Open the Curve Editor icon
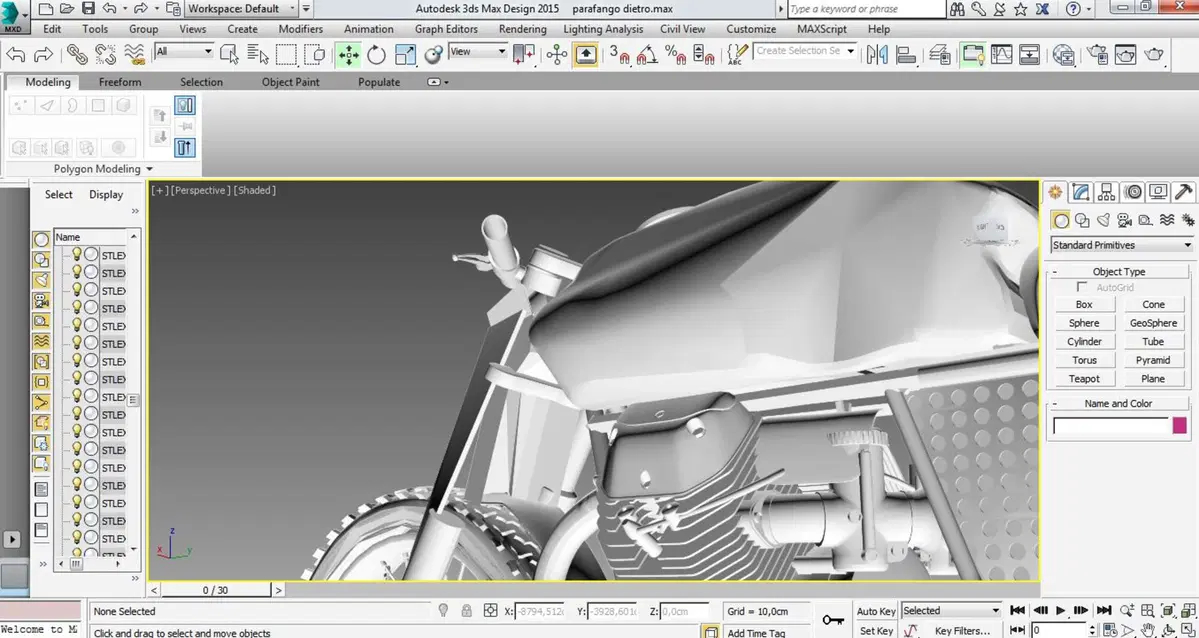Viewport: 1199px width, 638px height. pyautogui.click(x=1002, y=54)
